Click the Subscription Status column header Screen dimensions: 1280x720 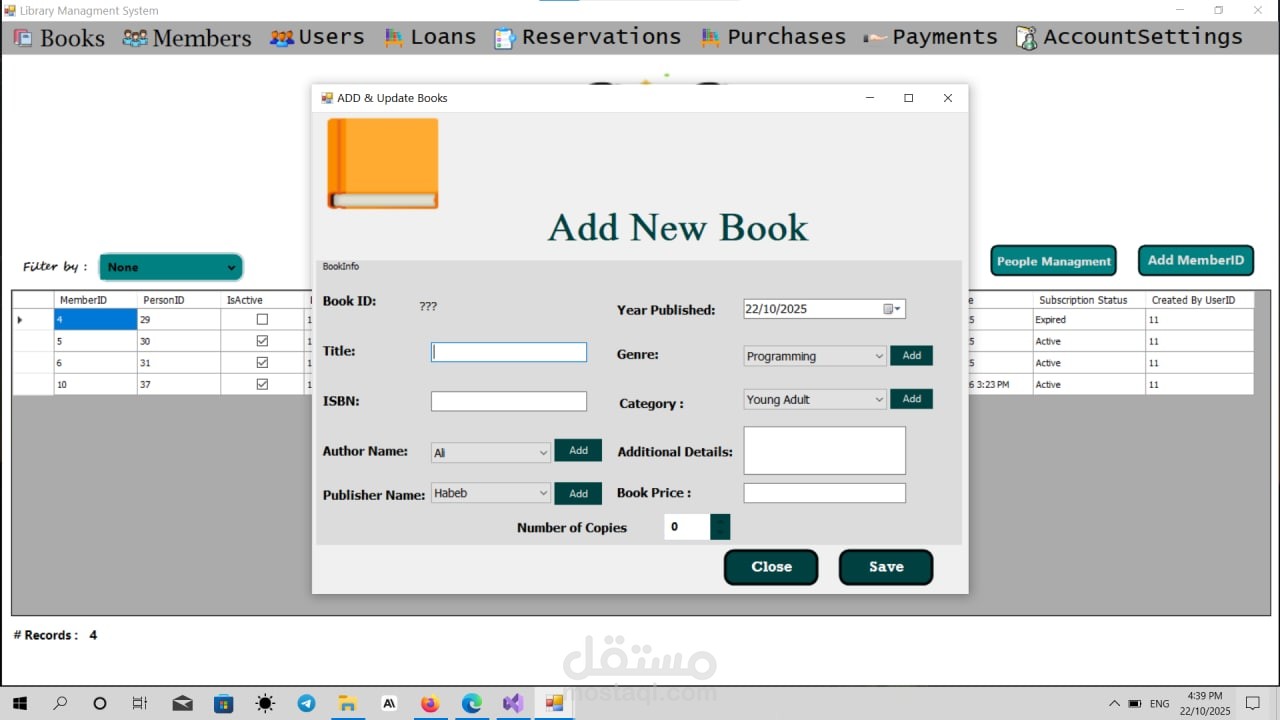coord(1089,300)
